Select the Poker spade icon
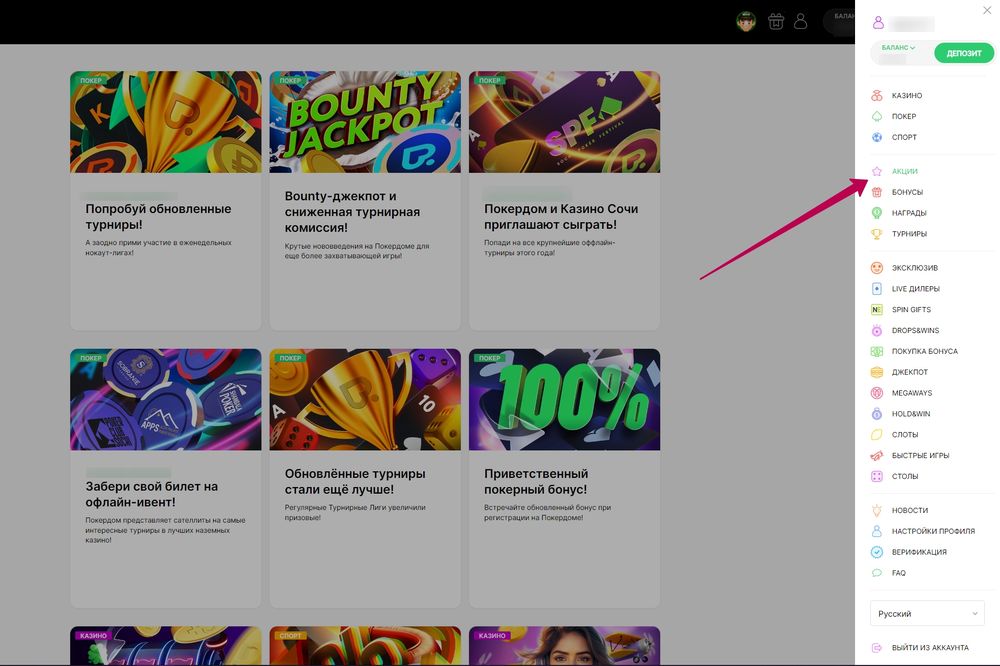Image resolution: width=1000 pixels, height=666 pixels. [877, 117]
